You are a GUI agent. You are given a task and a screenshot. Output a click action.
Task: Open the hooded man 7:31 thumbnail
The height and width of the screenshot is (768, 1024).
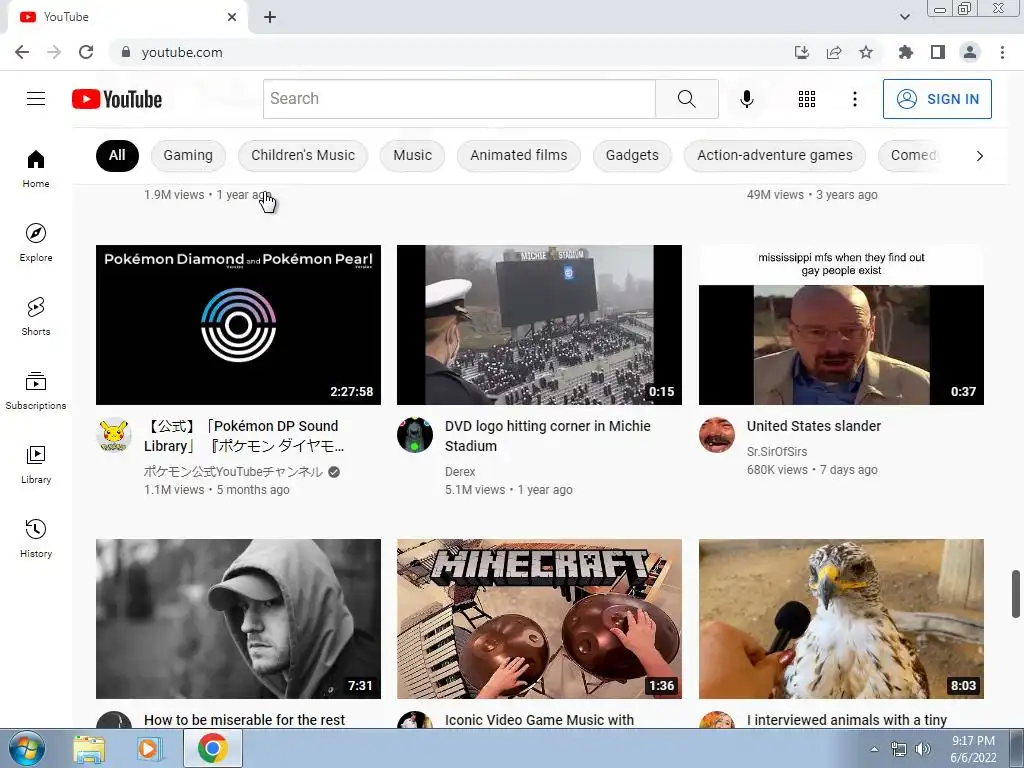tap(238, 618)
